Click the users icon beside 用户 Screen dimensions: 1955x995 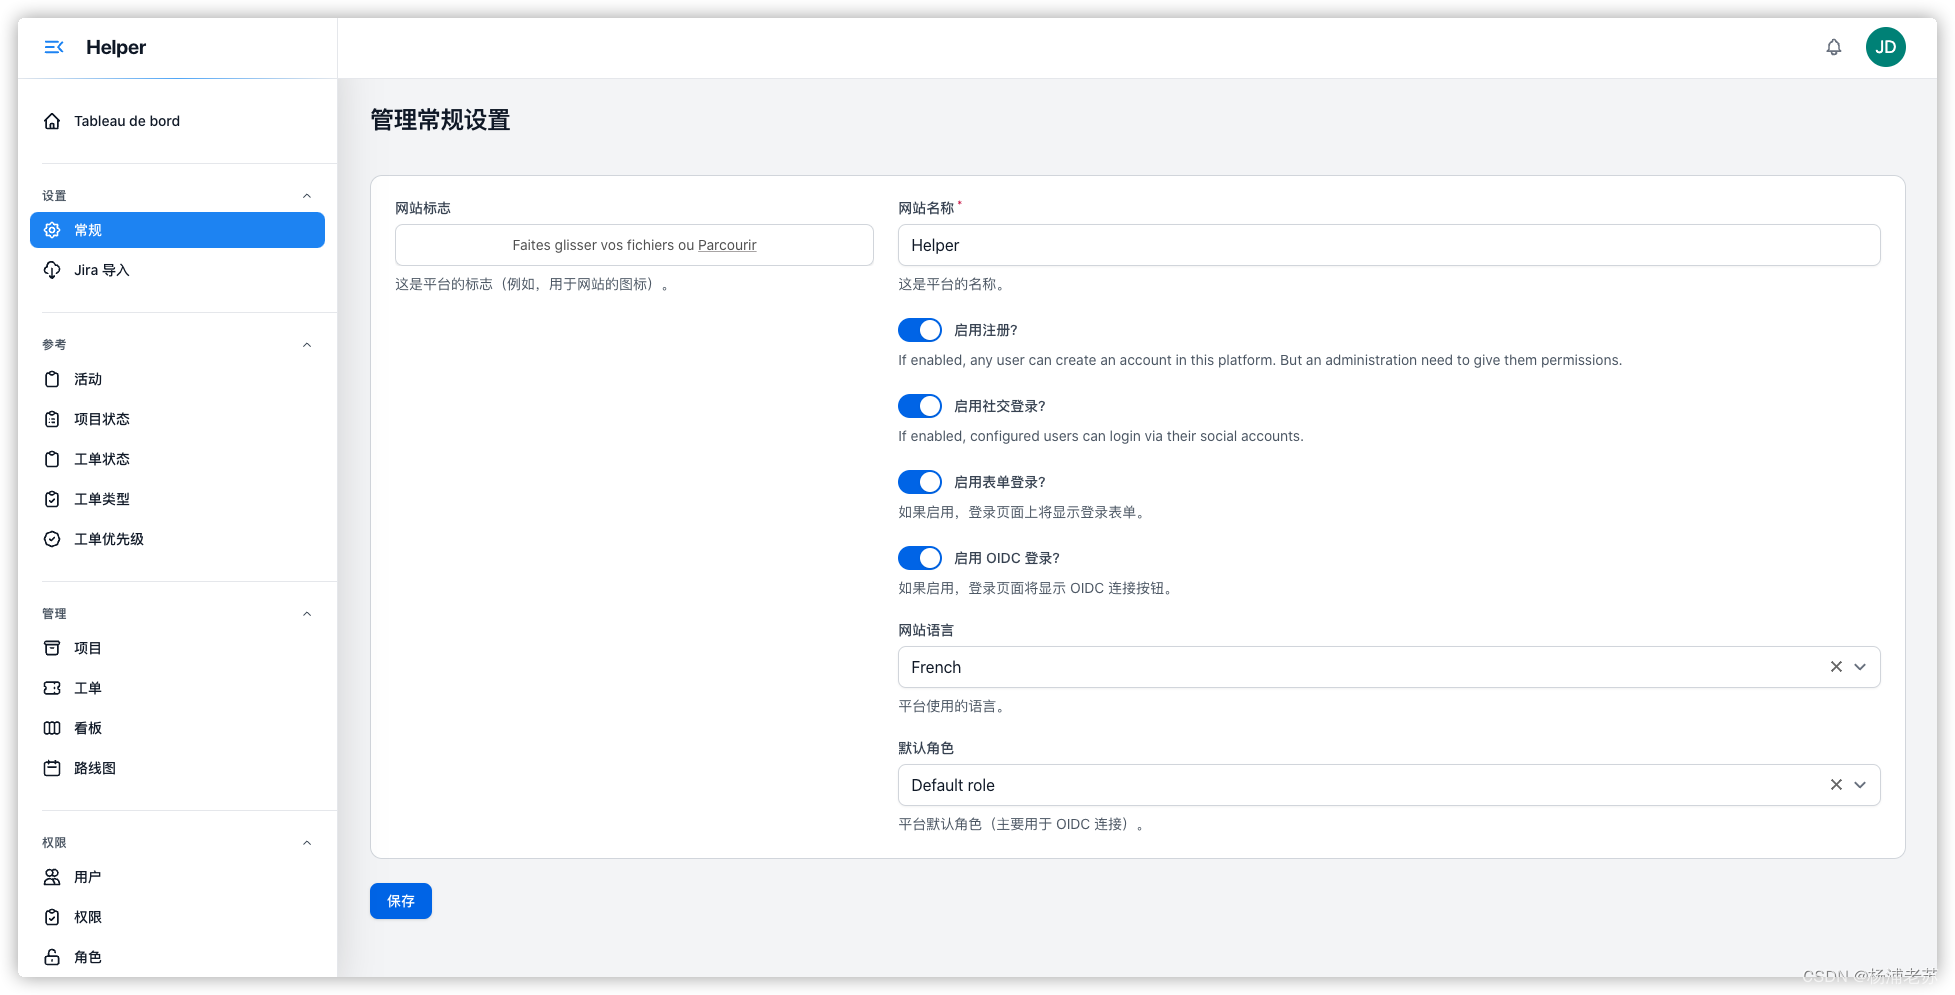(x=52, y=877)
